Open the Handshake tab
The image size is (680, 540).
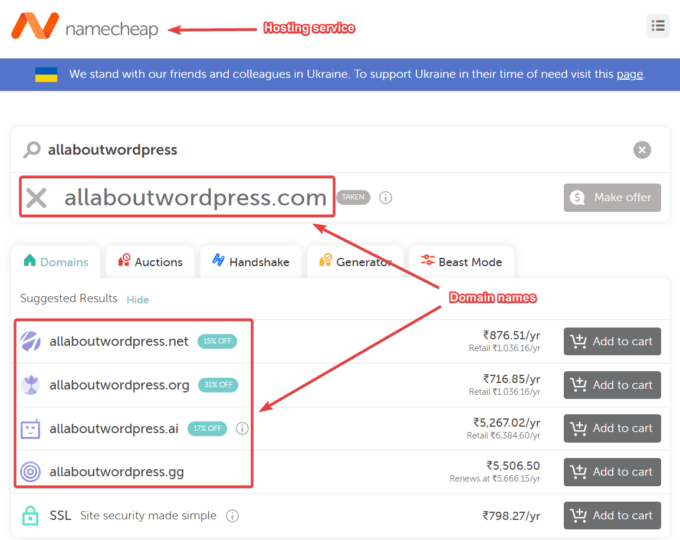pyautogui.click(x=251, y=262)
